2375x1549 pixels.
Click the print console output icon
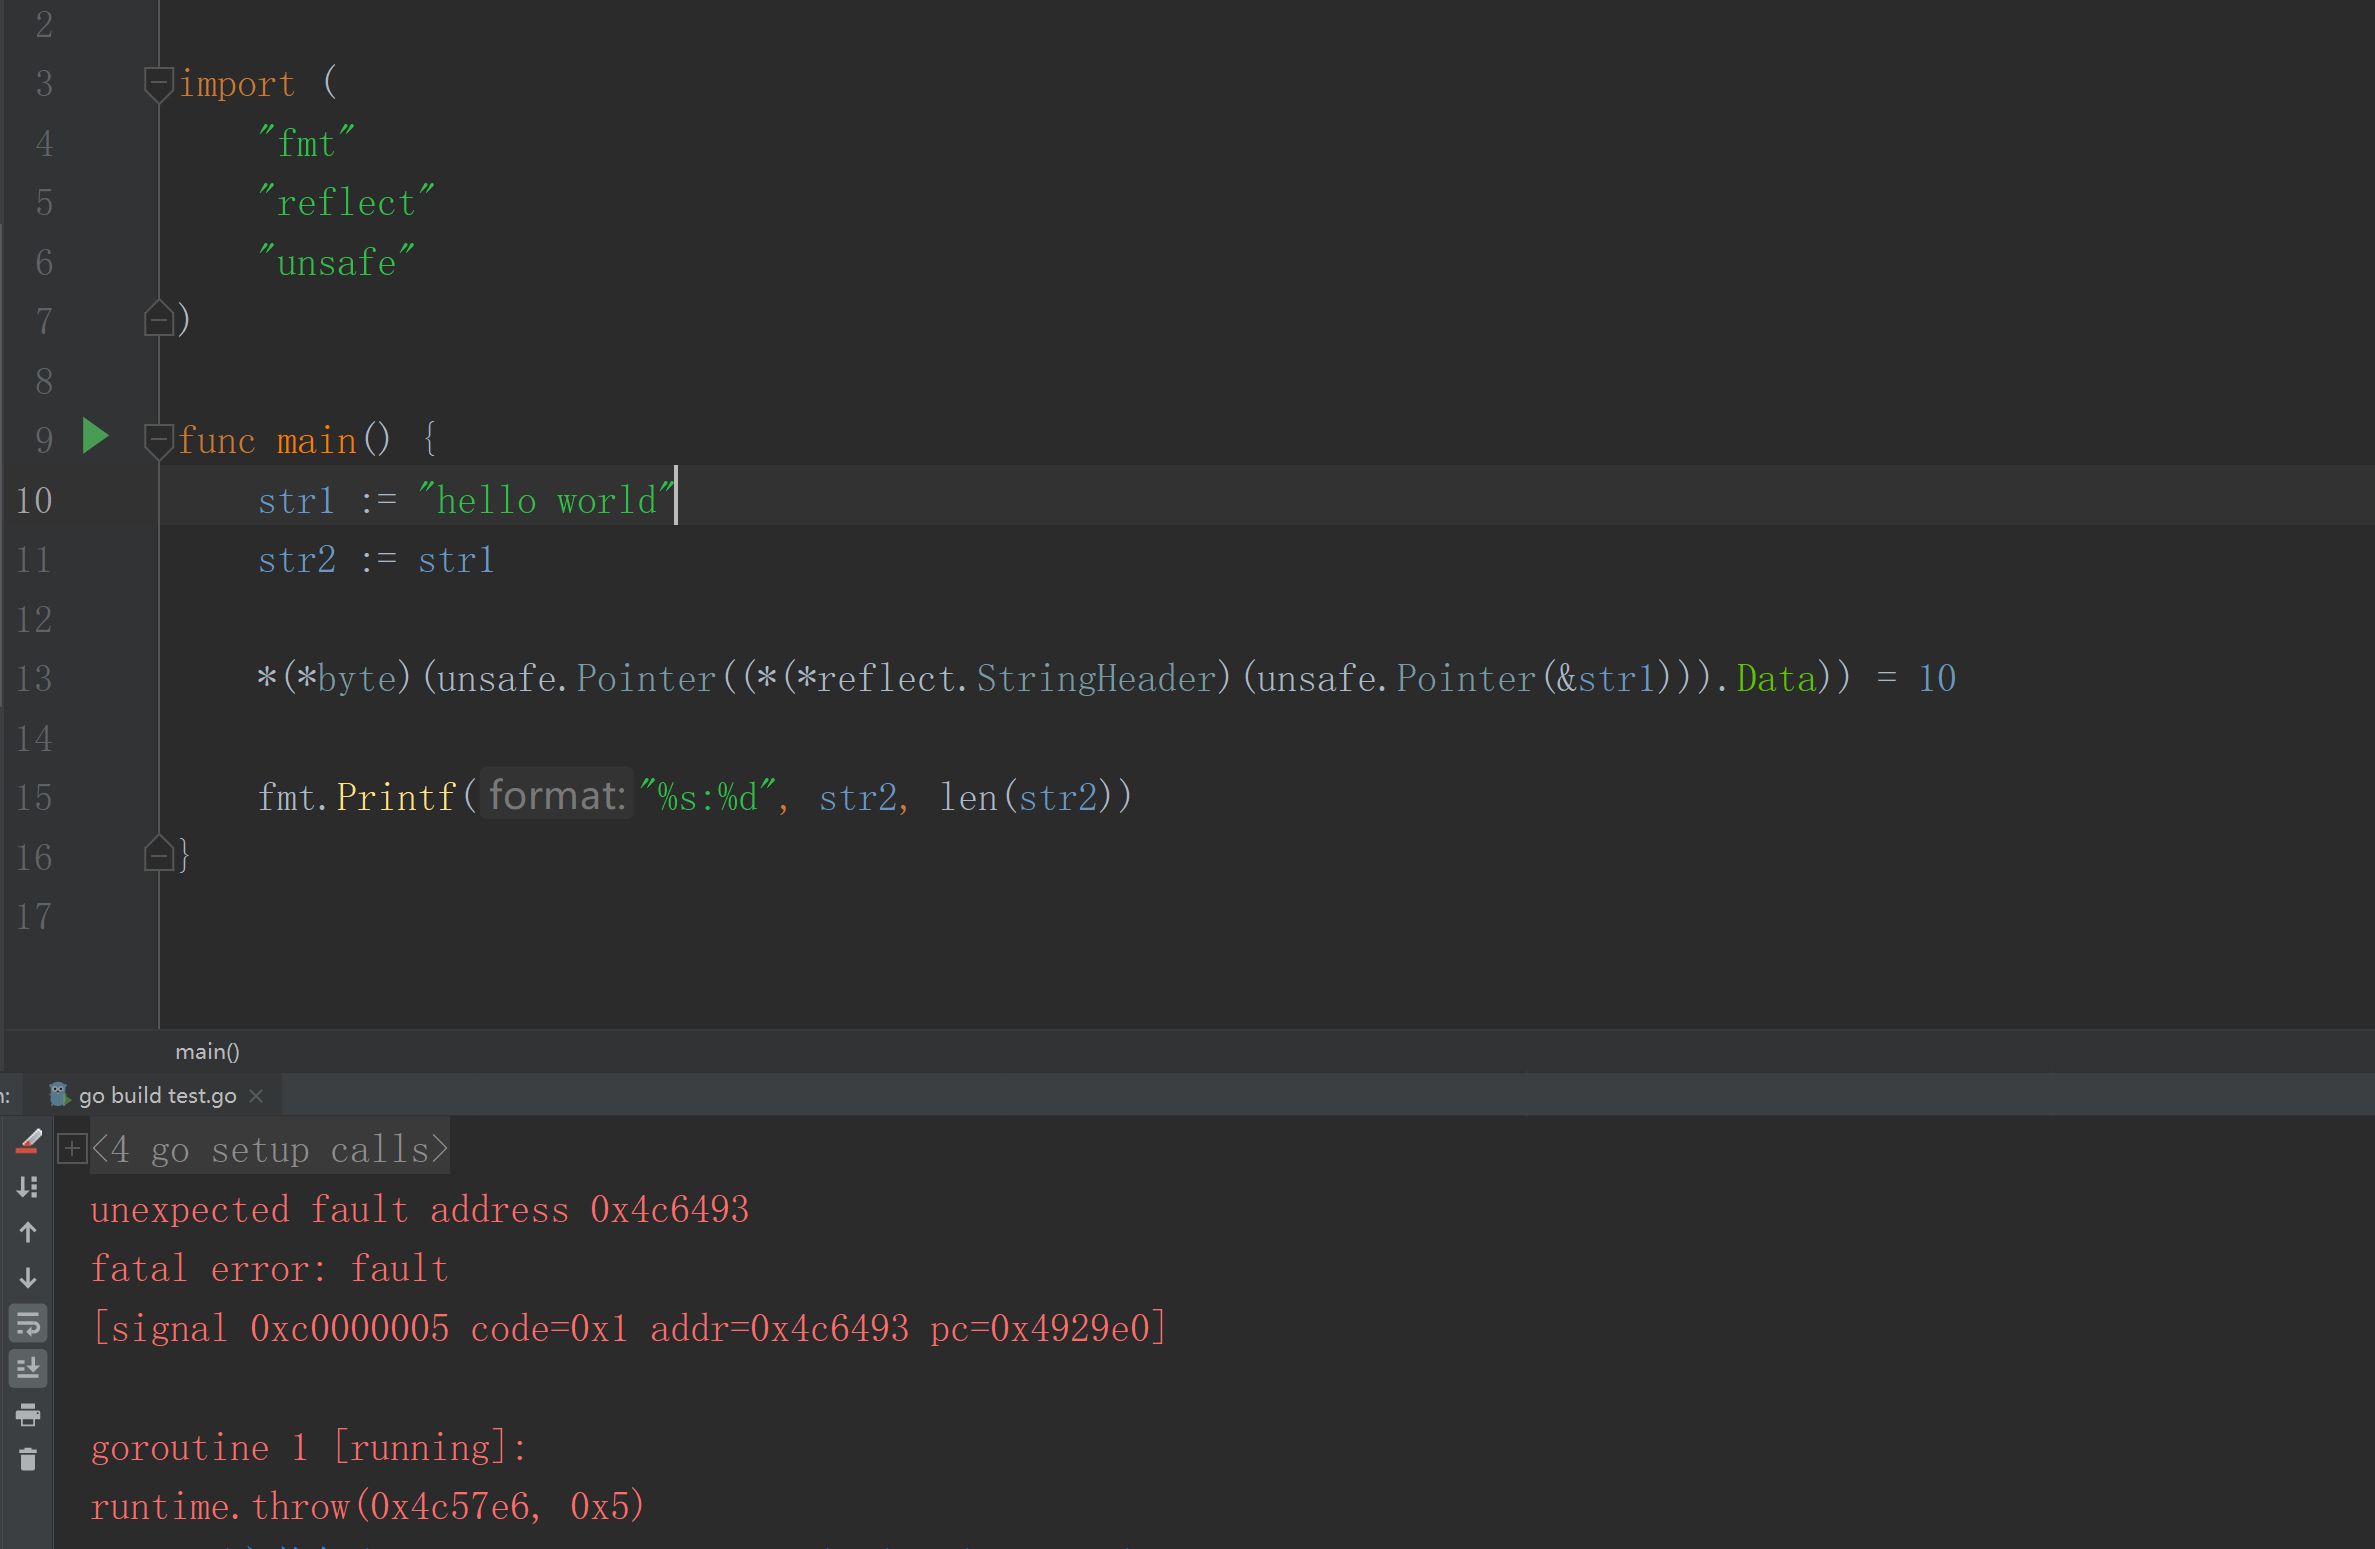pyautogui.click(x=28, y=1414)
